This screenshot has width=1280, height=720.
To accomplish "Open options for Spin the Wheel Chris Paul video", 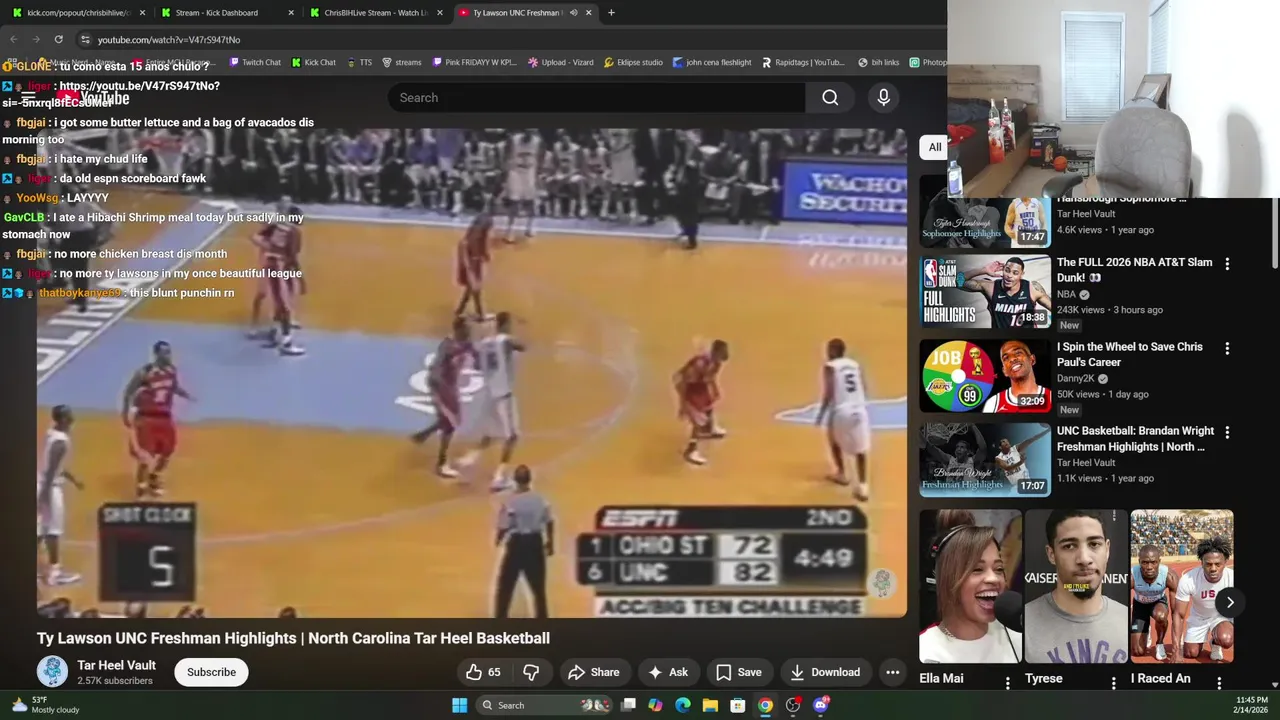I will tap(1227, 348).
